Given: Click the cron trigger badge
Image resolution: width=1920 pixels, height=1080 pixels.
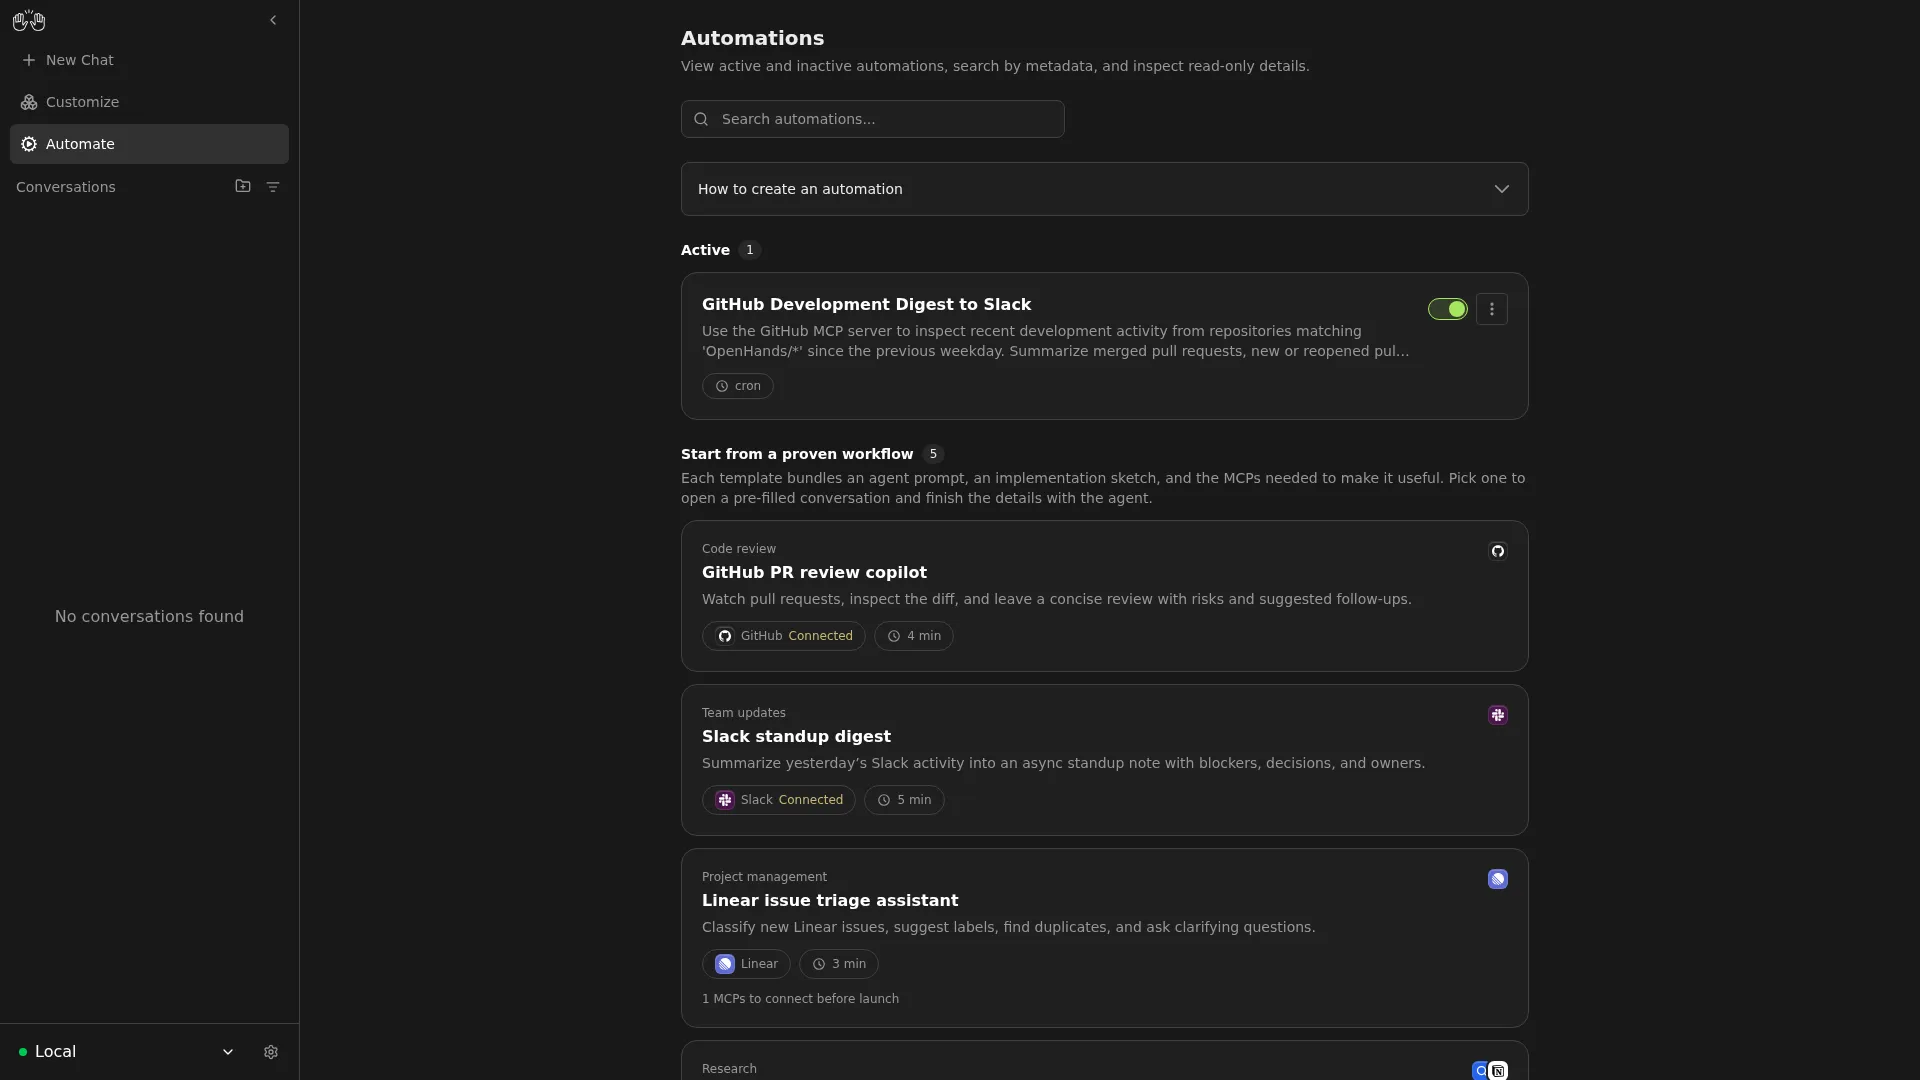Looking at the screenshot, I should point(737,386).
